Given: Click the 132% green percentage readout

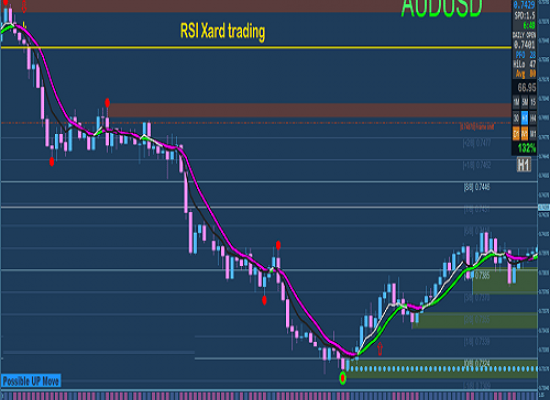Looking at the screenshot, I should click(527, 148).
